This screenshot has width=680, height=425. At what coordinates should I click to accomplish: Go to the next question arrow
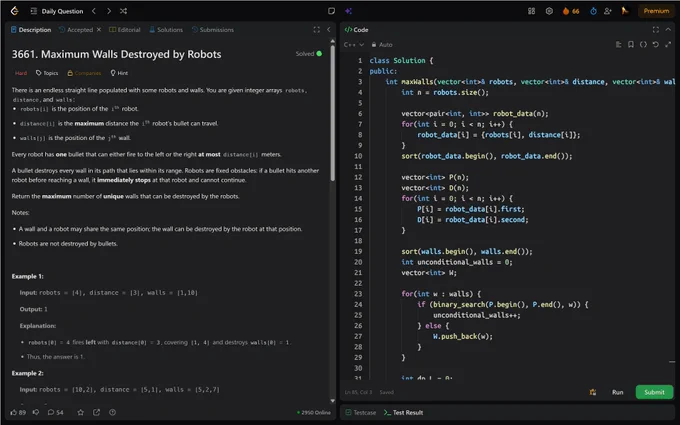coord(109,11)
